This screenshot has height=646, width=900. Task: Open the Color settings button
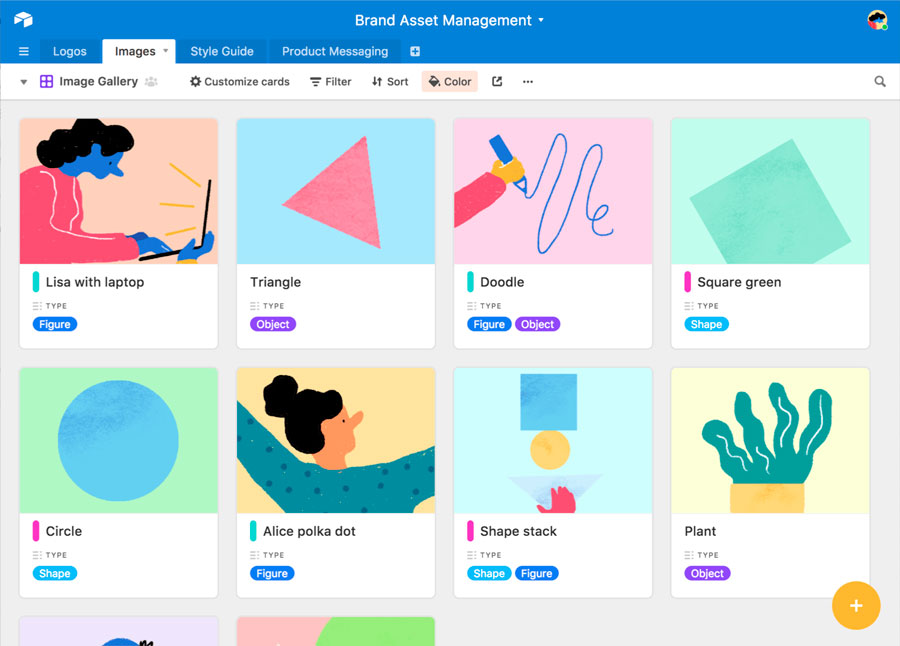[x=450, y=82]
